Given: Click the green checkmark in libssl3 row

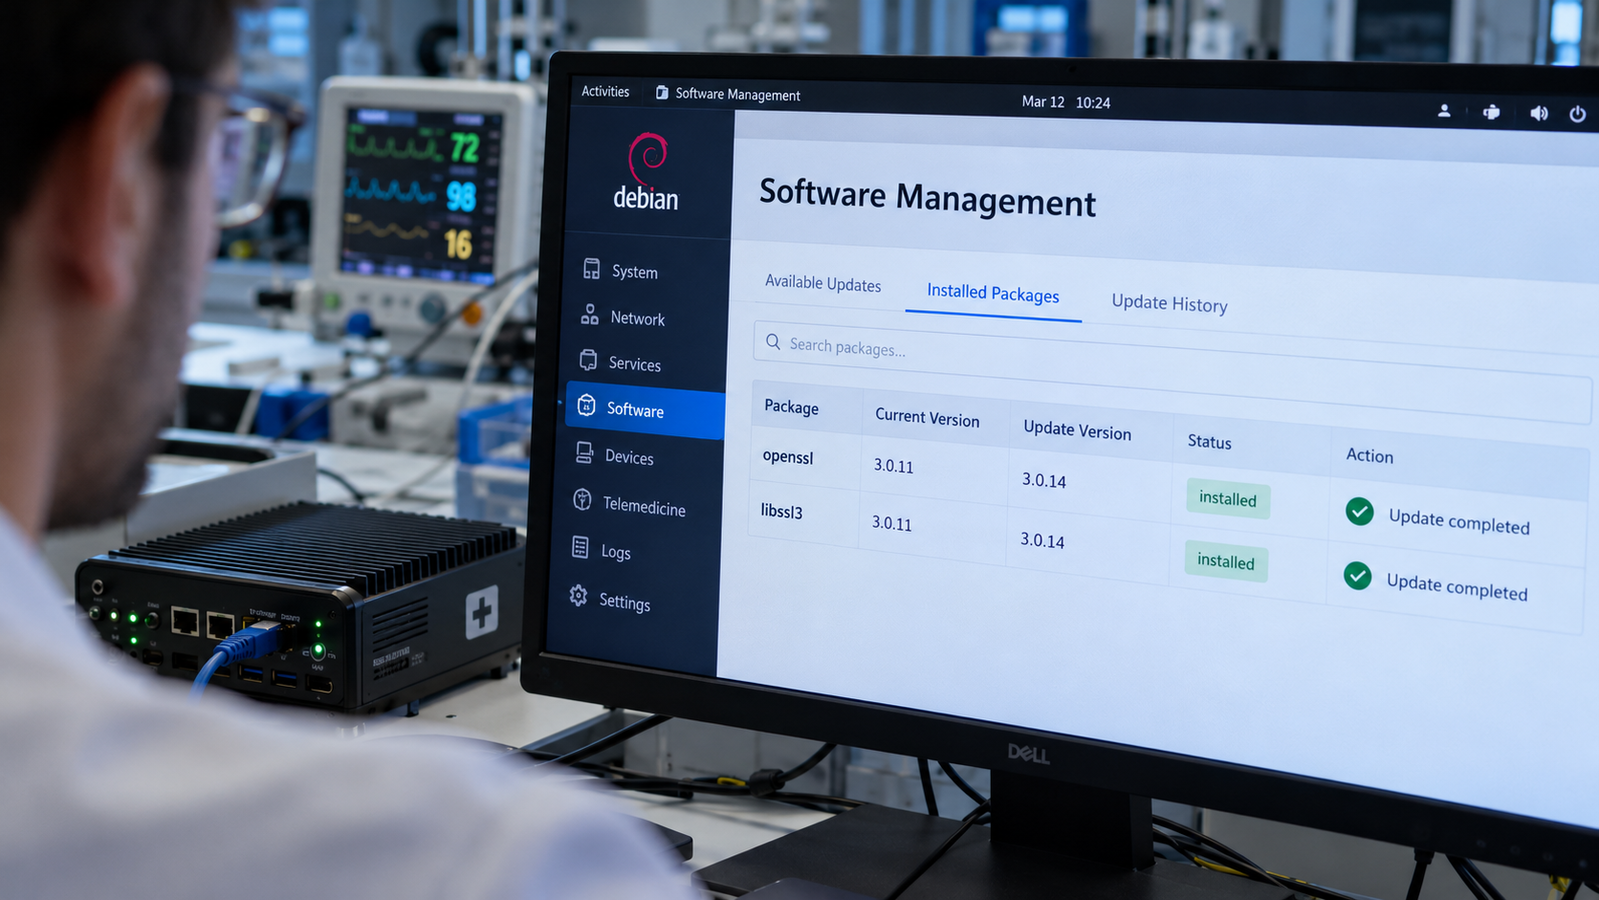Looking at the screenshot, I should pyautogui.click(x=1357, y=576).
